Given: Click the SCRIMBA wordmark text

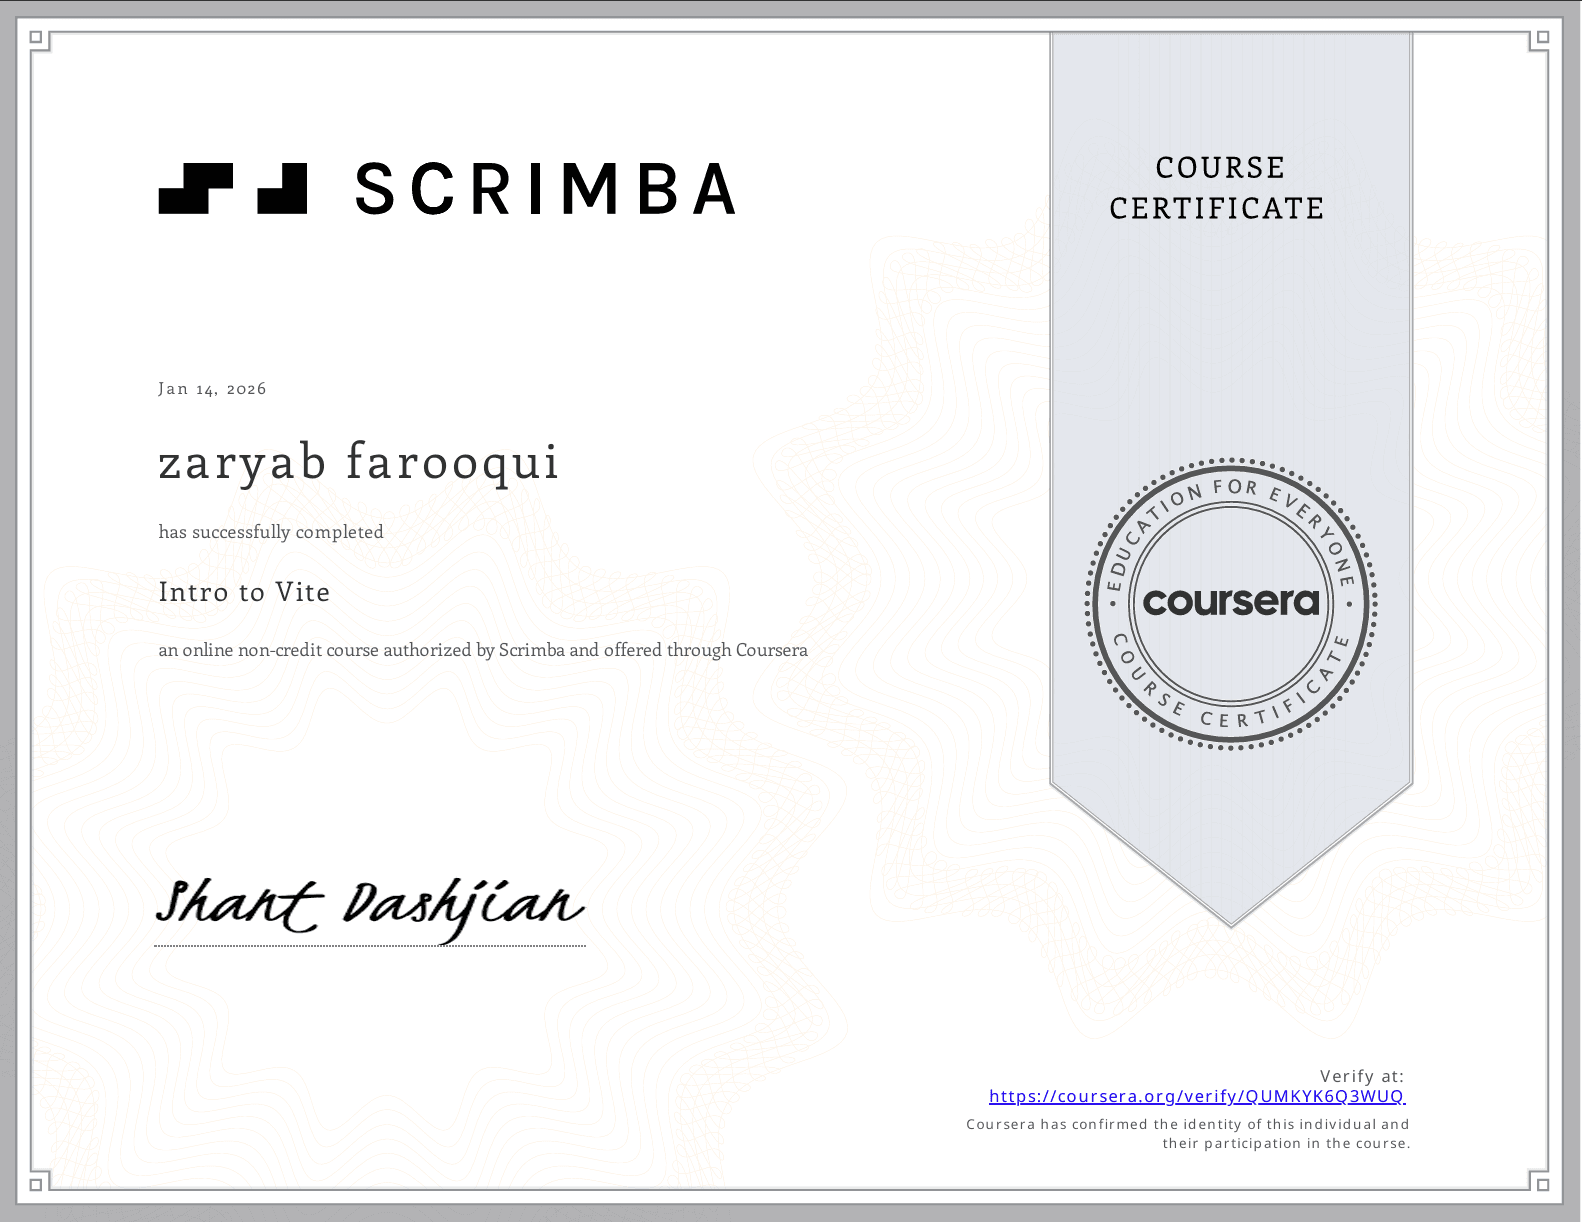Looking at the screenshot, I should point(546,189).
